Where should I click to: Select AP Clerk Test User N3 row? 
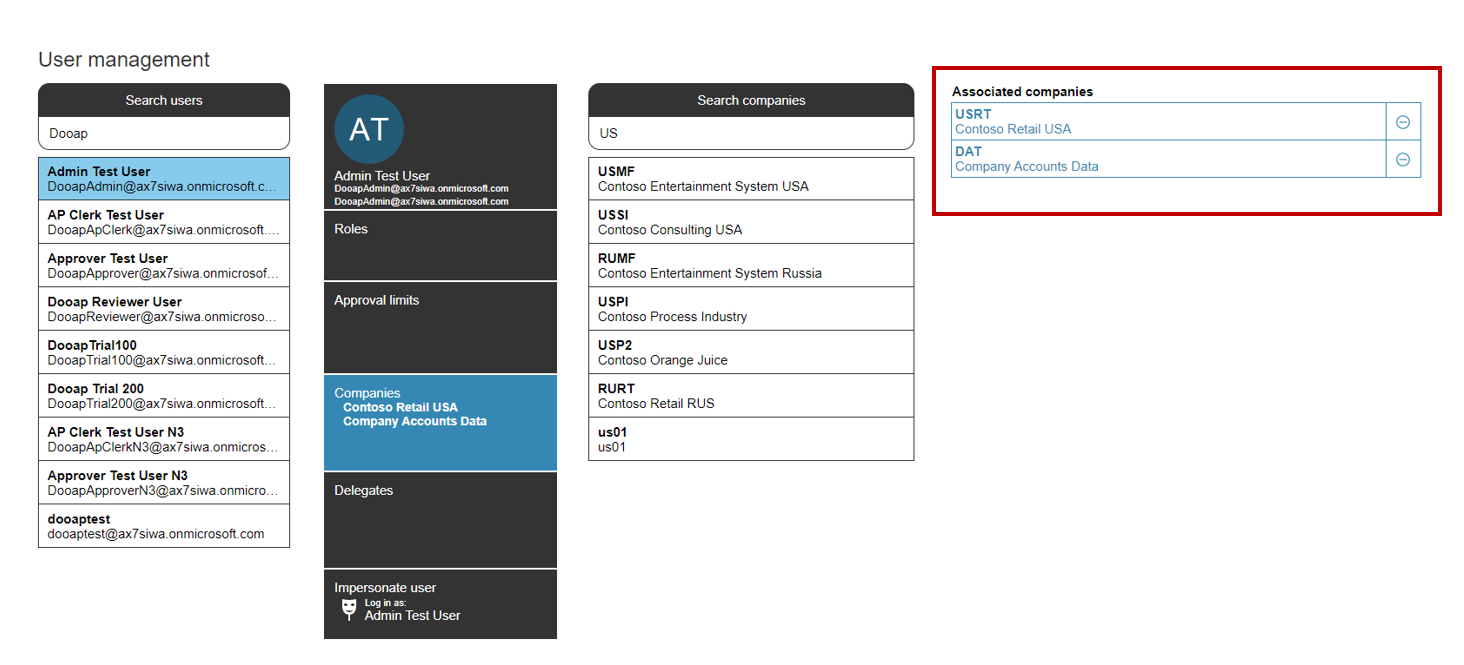(164, 439)
